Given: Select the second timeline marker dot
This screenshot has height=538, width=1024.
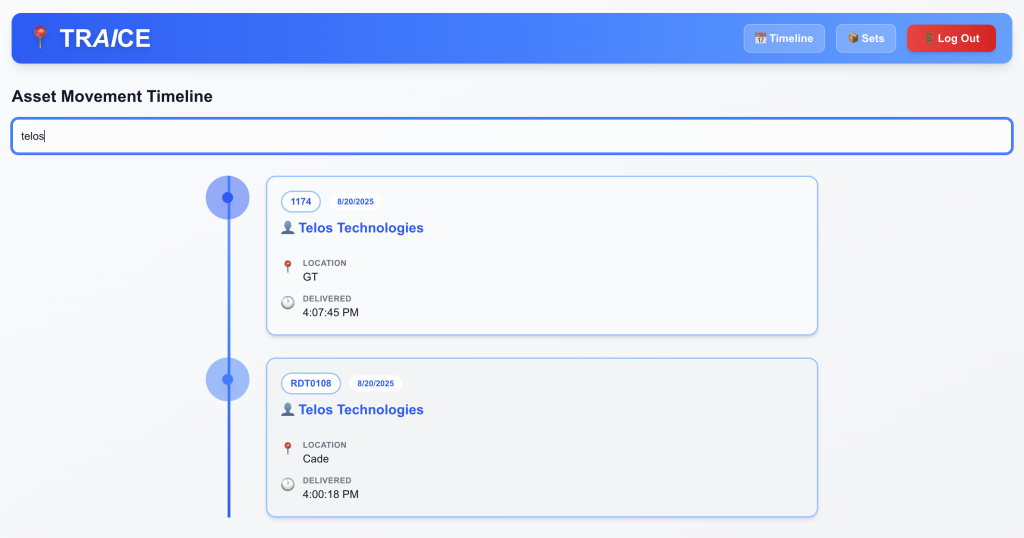Looking at the screenshot, I should (x=228, y=380).
